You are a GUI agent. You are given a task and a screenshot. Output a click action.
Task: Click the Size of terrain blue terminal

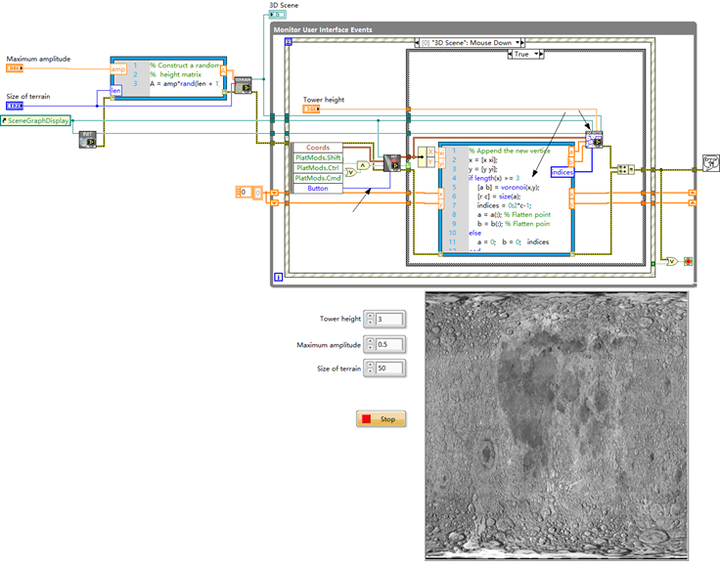tap(14, 106)
